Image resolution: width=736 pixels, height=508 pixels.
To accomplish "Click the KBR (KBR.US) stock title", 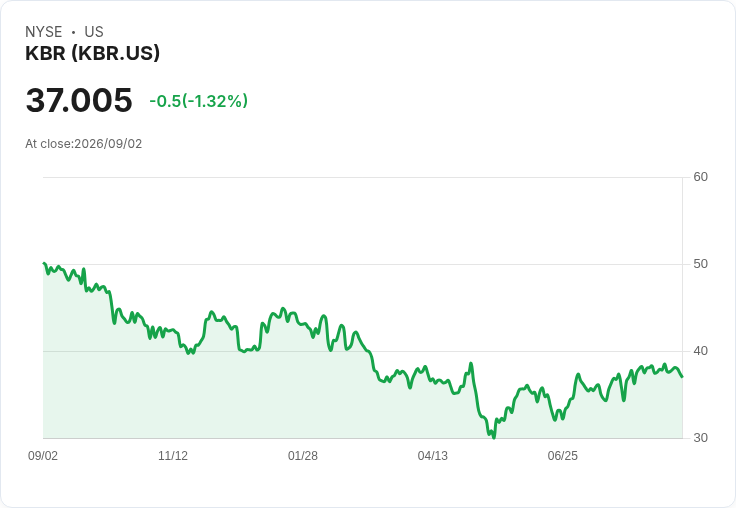I will pyautogui.click(x=92, y=53).
